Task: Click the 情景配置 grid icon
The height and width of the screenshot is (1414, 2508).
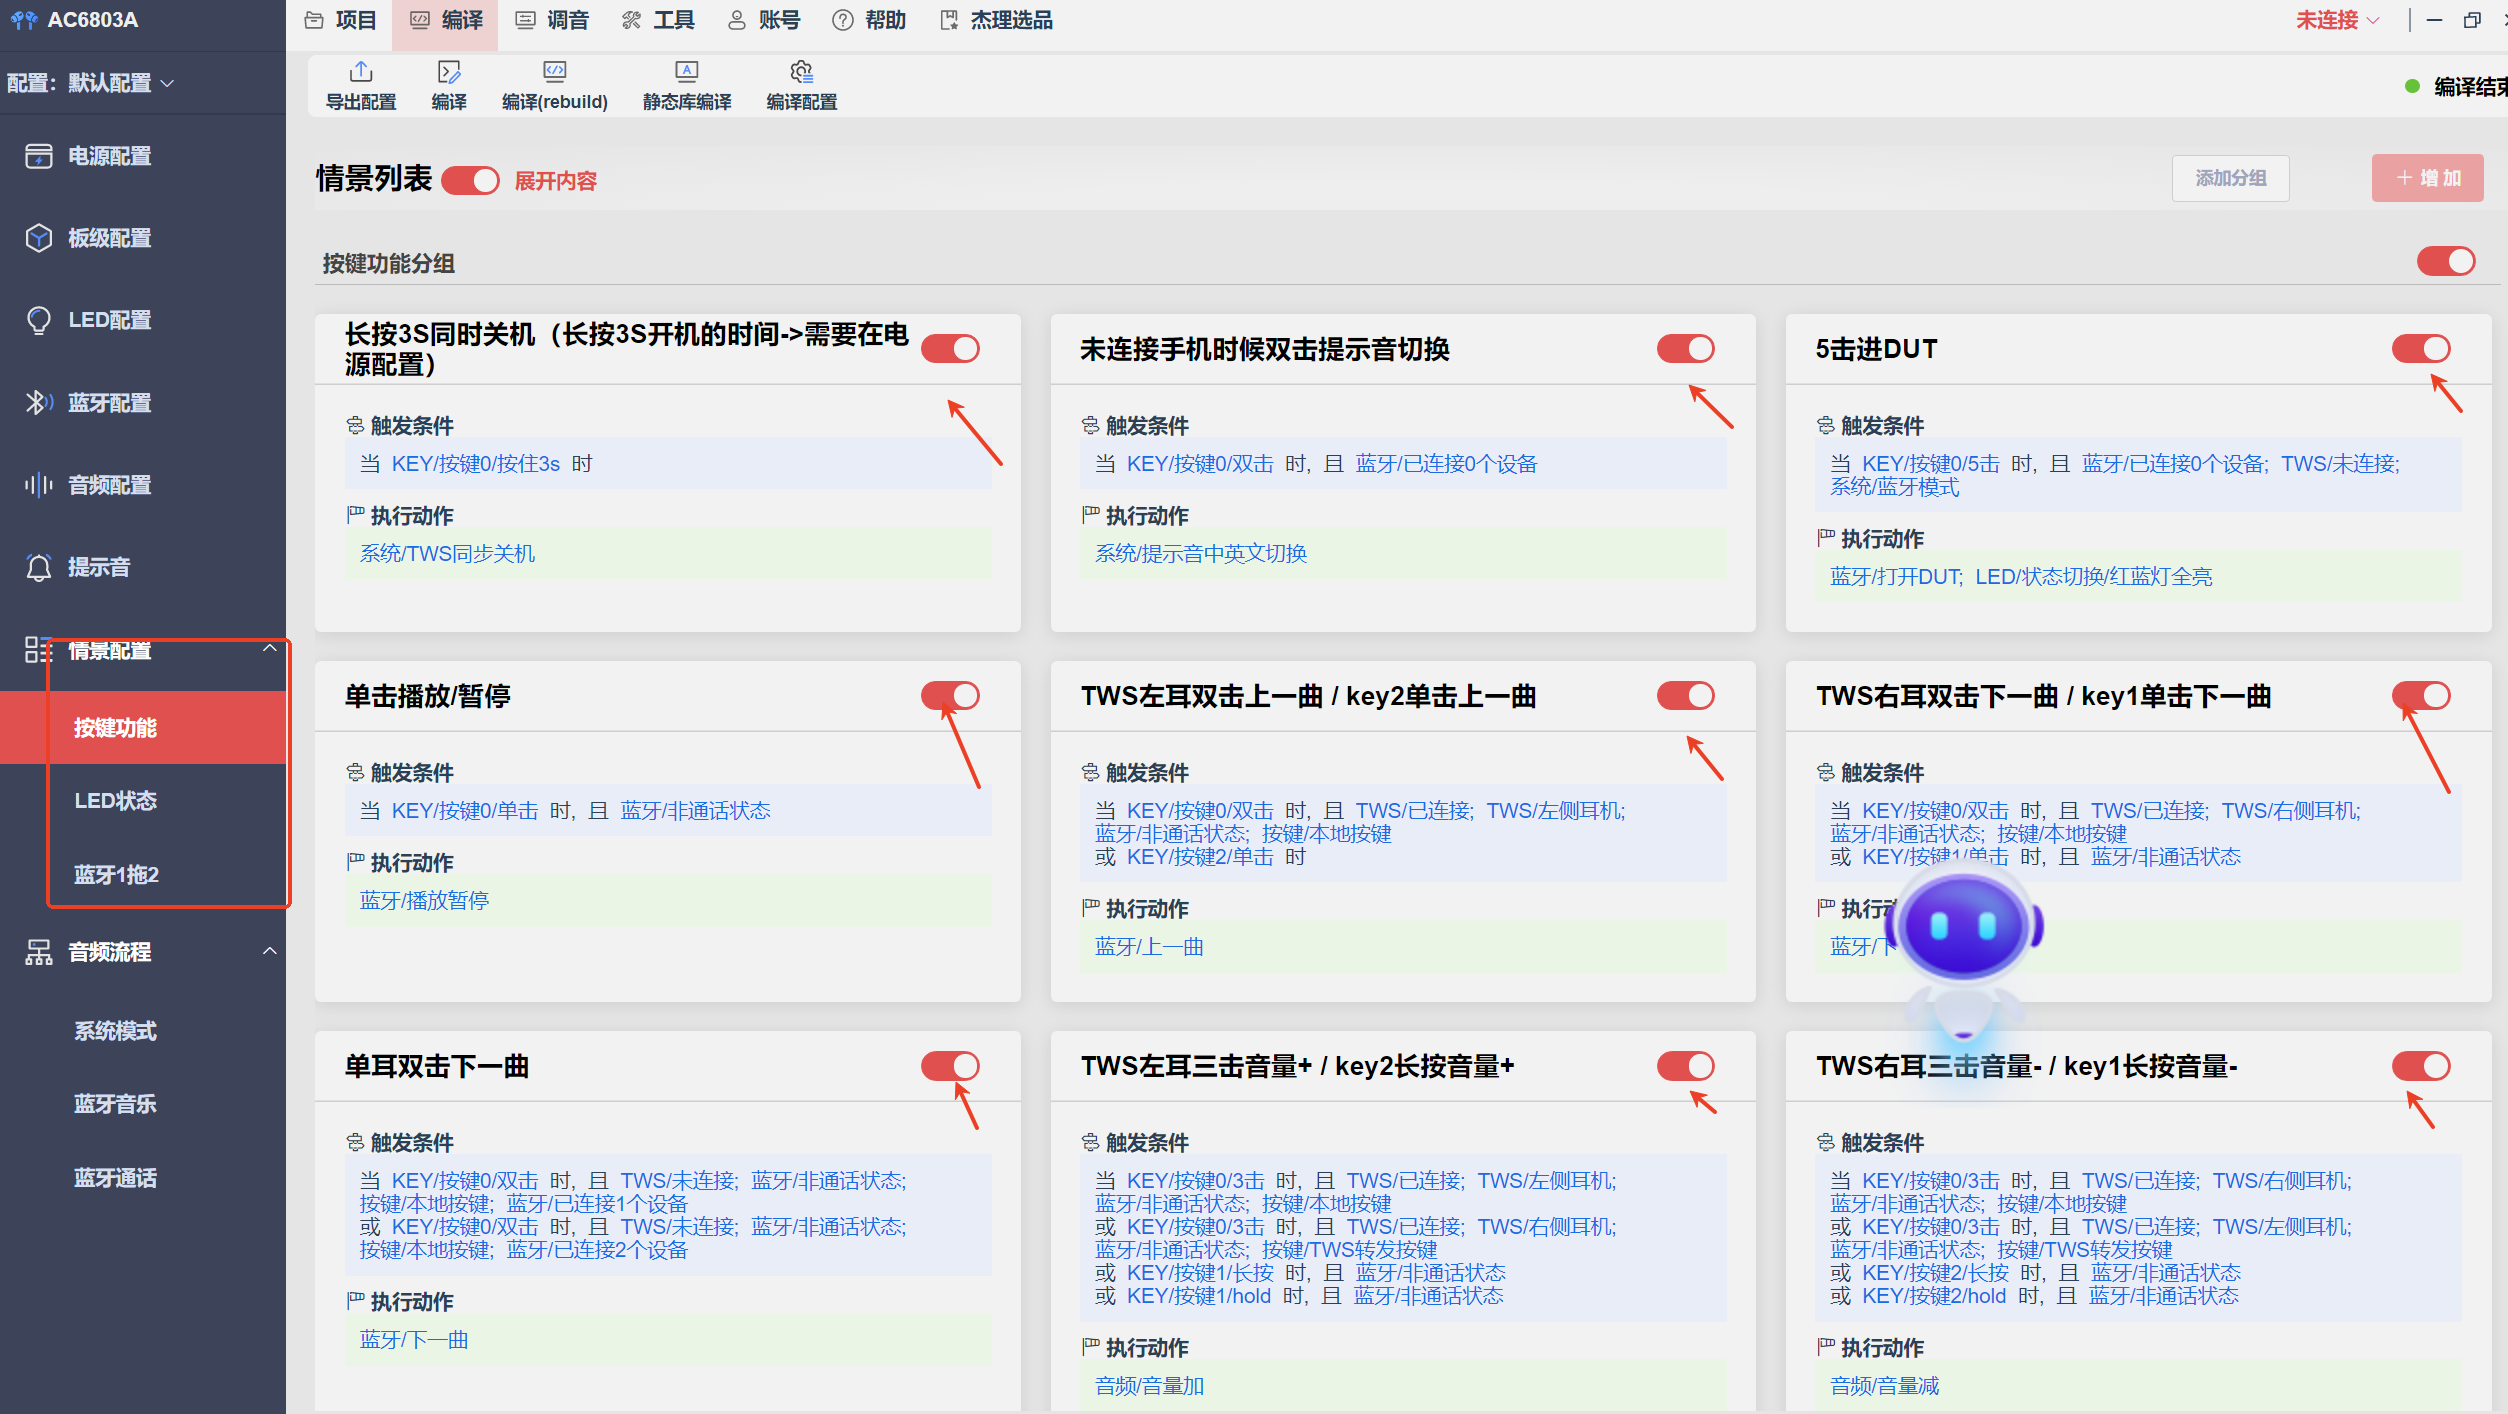Action: point(38,650)
